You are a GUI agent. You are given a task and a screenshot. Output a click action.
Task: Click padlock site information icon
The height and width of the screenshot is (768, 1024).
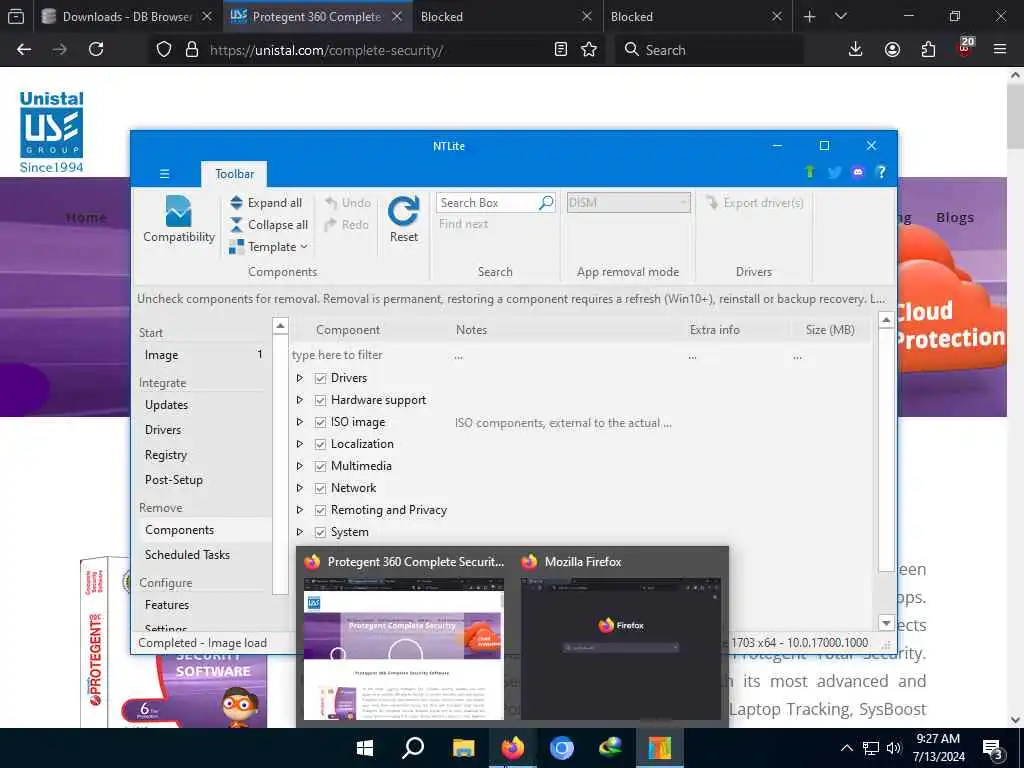[x=192, y=50]
